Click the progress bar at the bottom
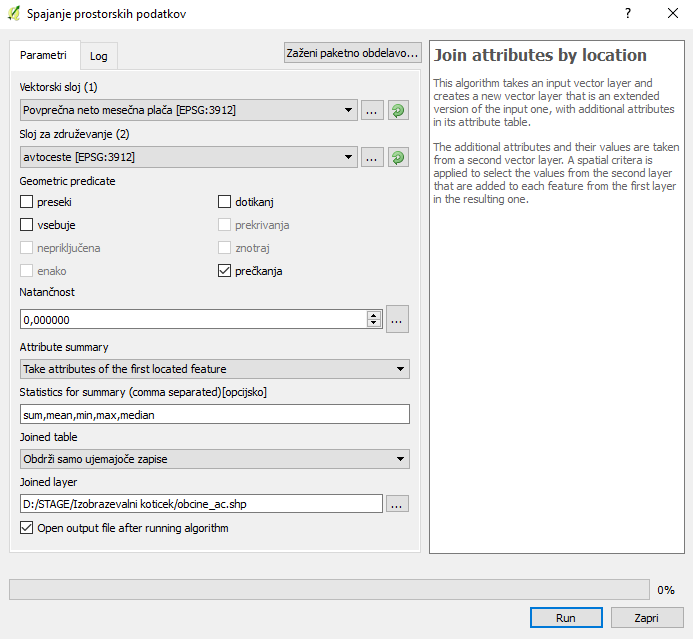Viewport: 693px width, 639px height. click(328, 590)
